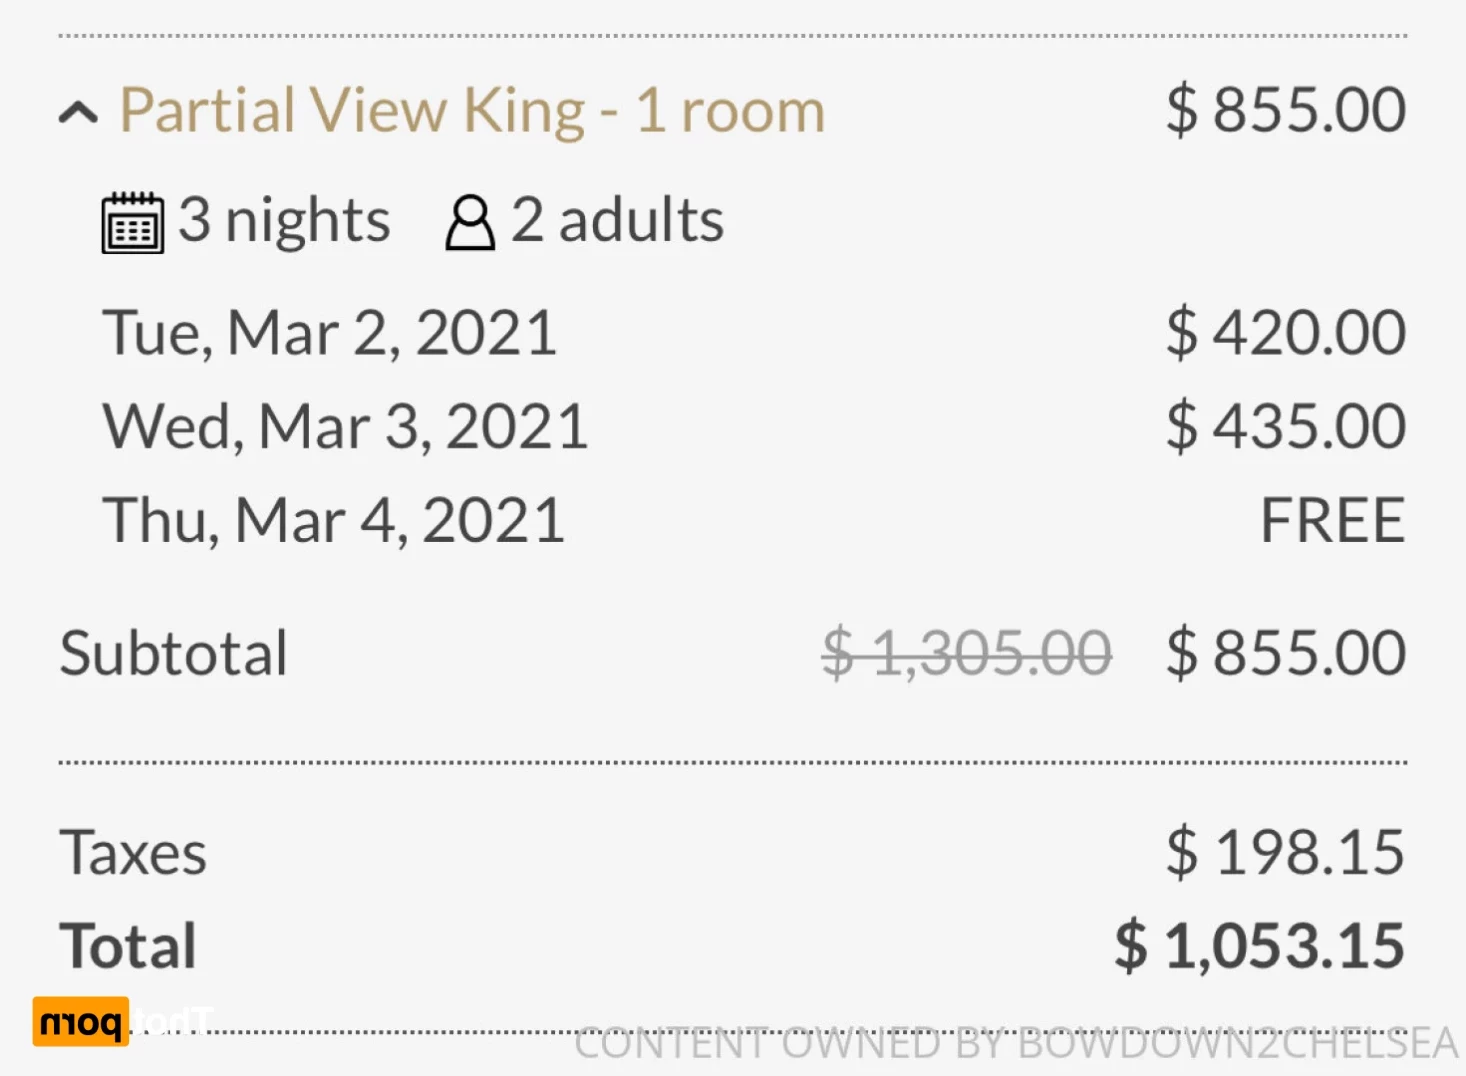Tap the bold $ 1,053.15 total amount
The height and width of the screenshot is (1076, 1466).
point(1260,946)
